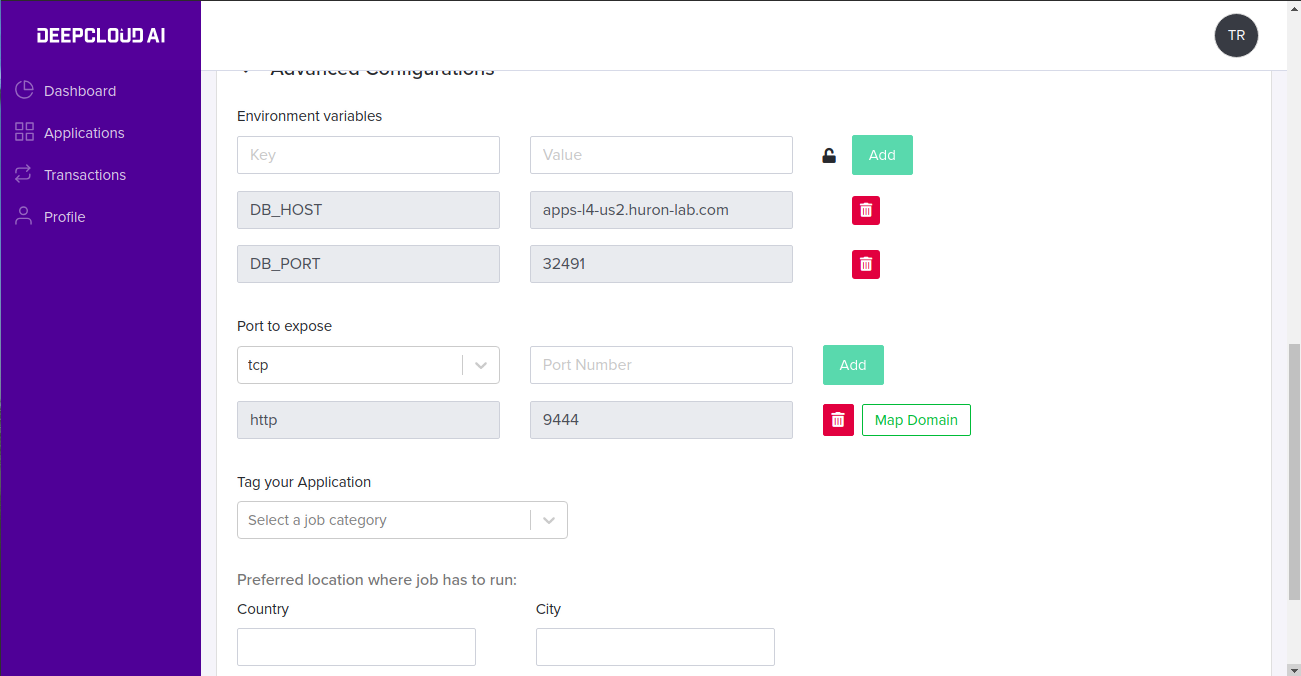Add the port to expose
The height and width of the screenshot is (676, 1301).
point(853,365)
